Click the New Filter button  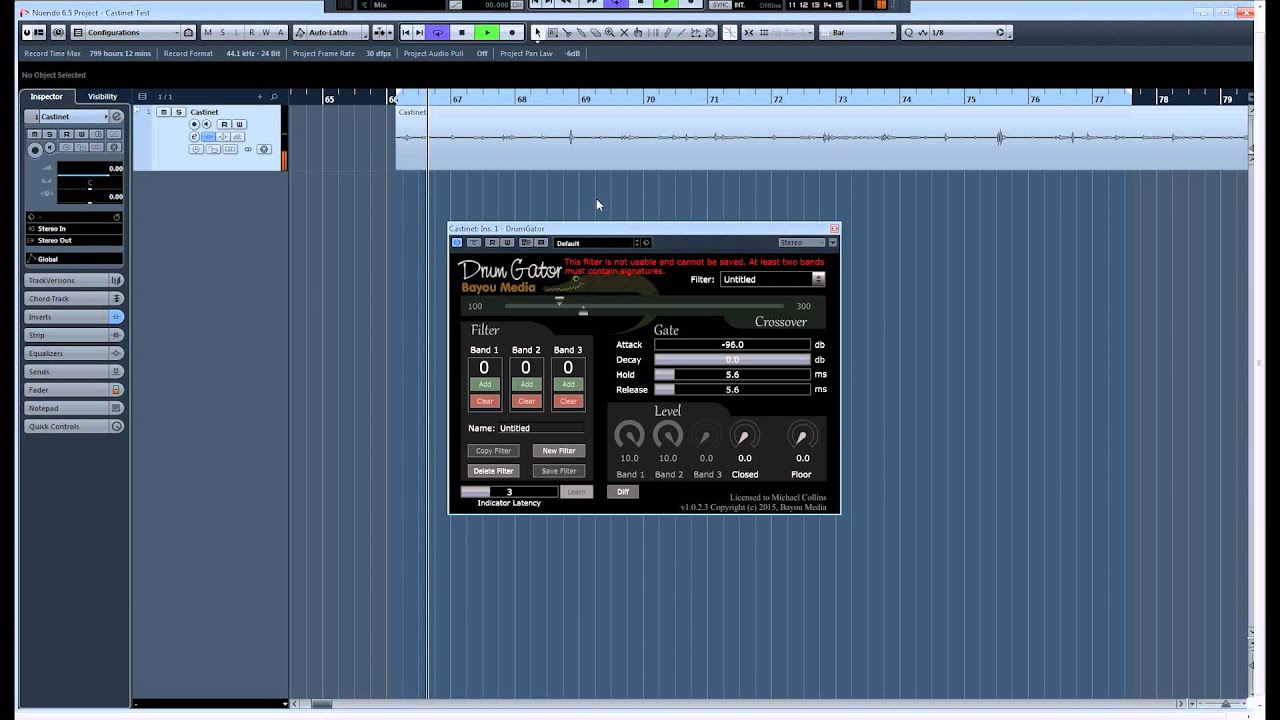[x=559, y=451]
